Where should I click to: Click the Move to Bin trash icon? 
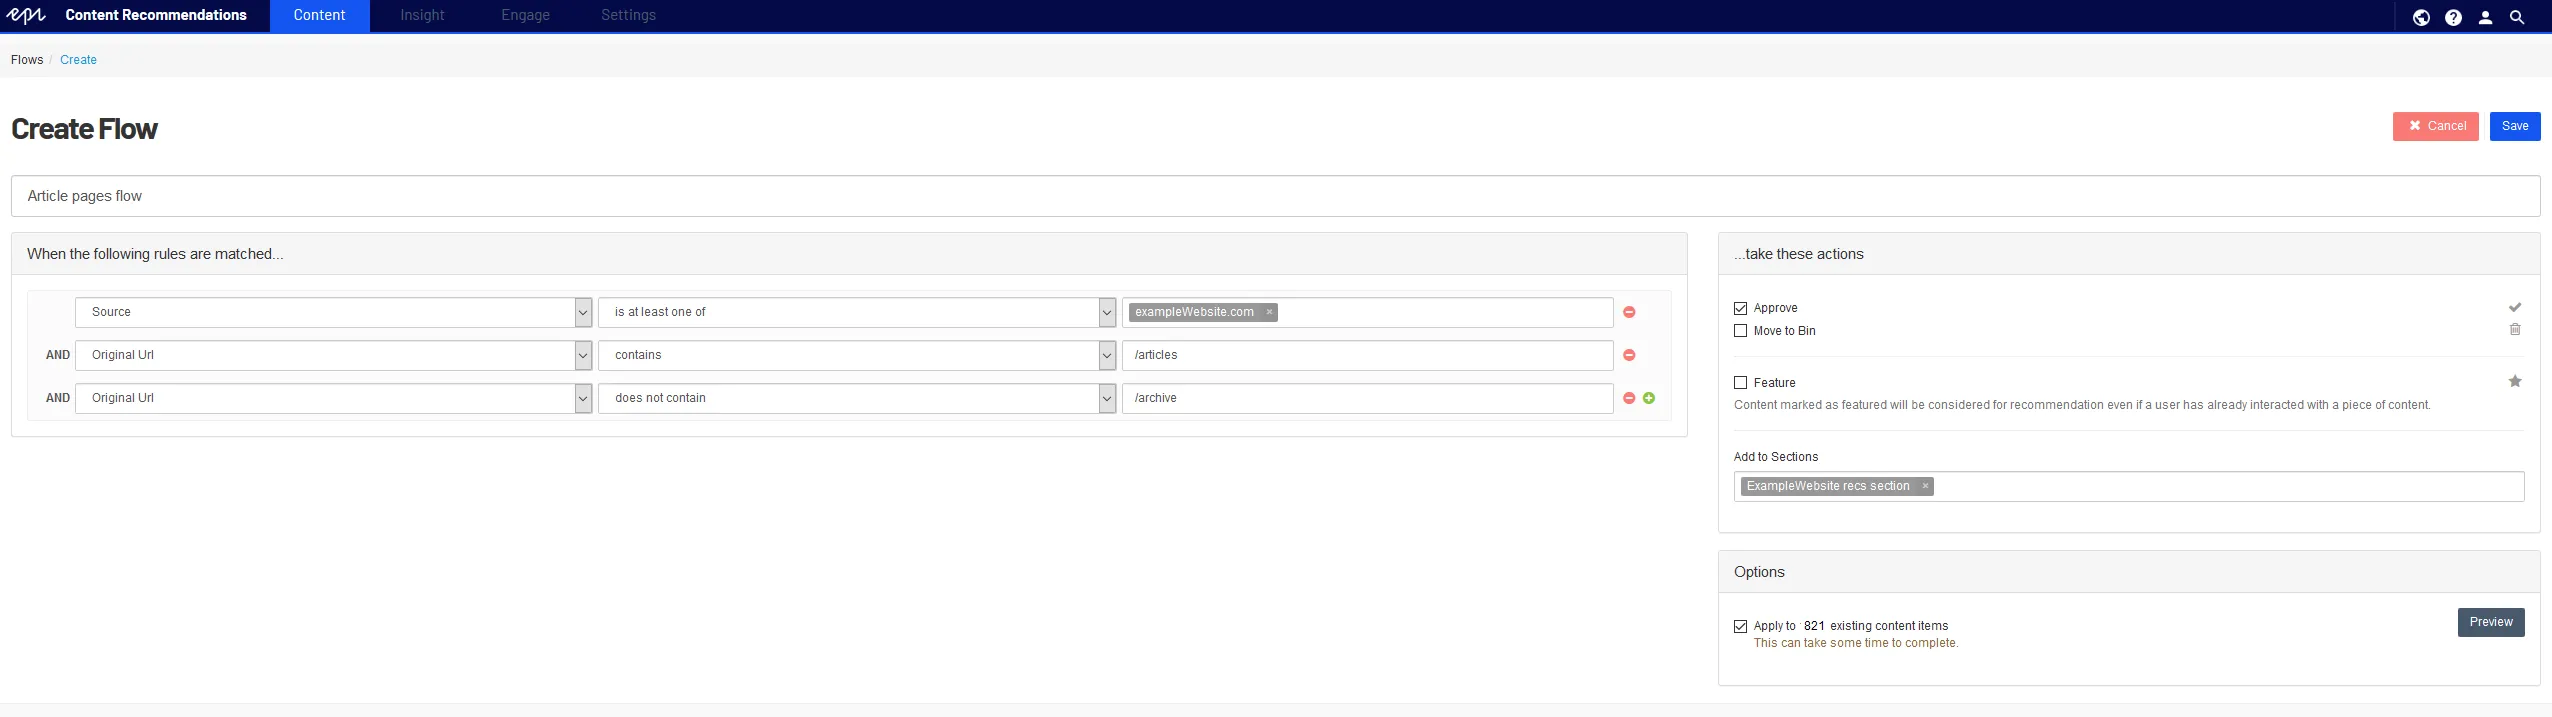[x=2515, y=329]
